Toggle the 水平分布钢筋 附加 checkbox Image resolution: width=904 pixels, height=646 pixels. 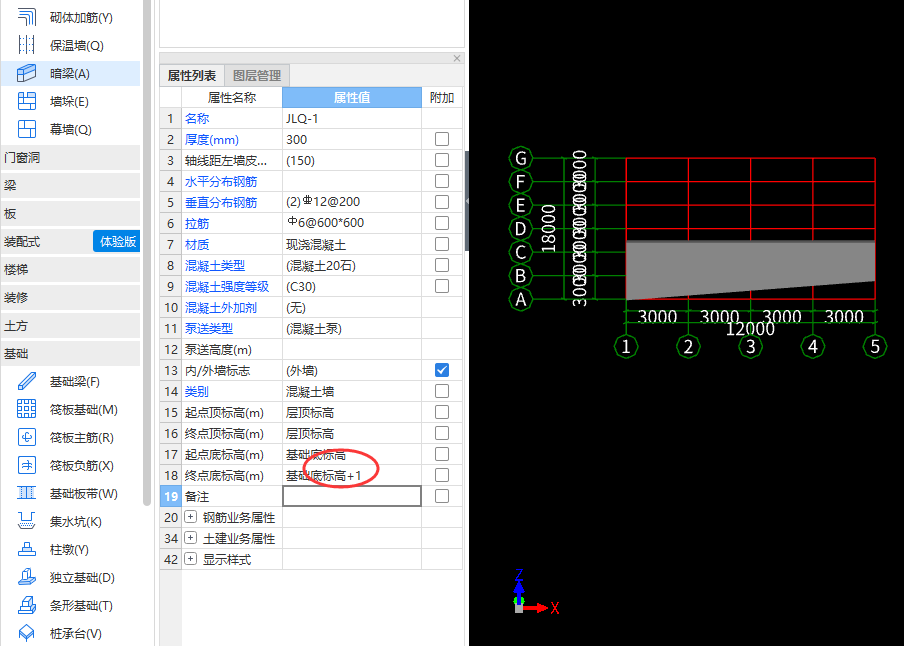pyautogui.click(x=442, y=181)
